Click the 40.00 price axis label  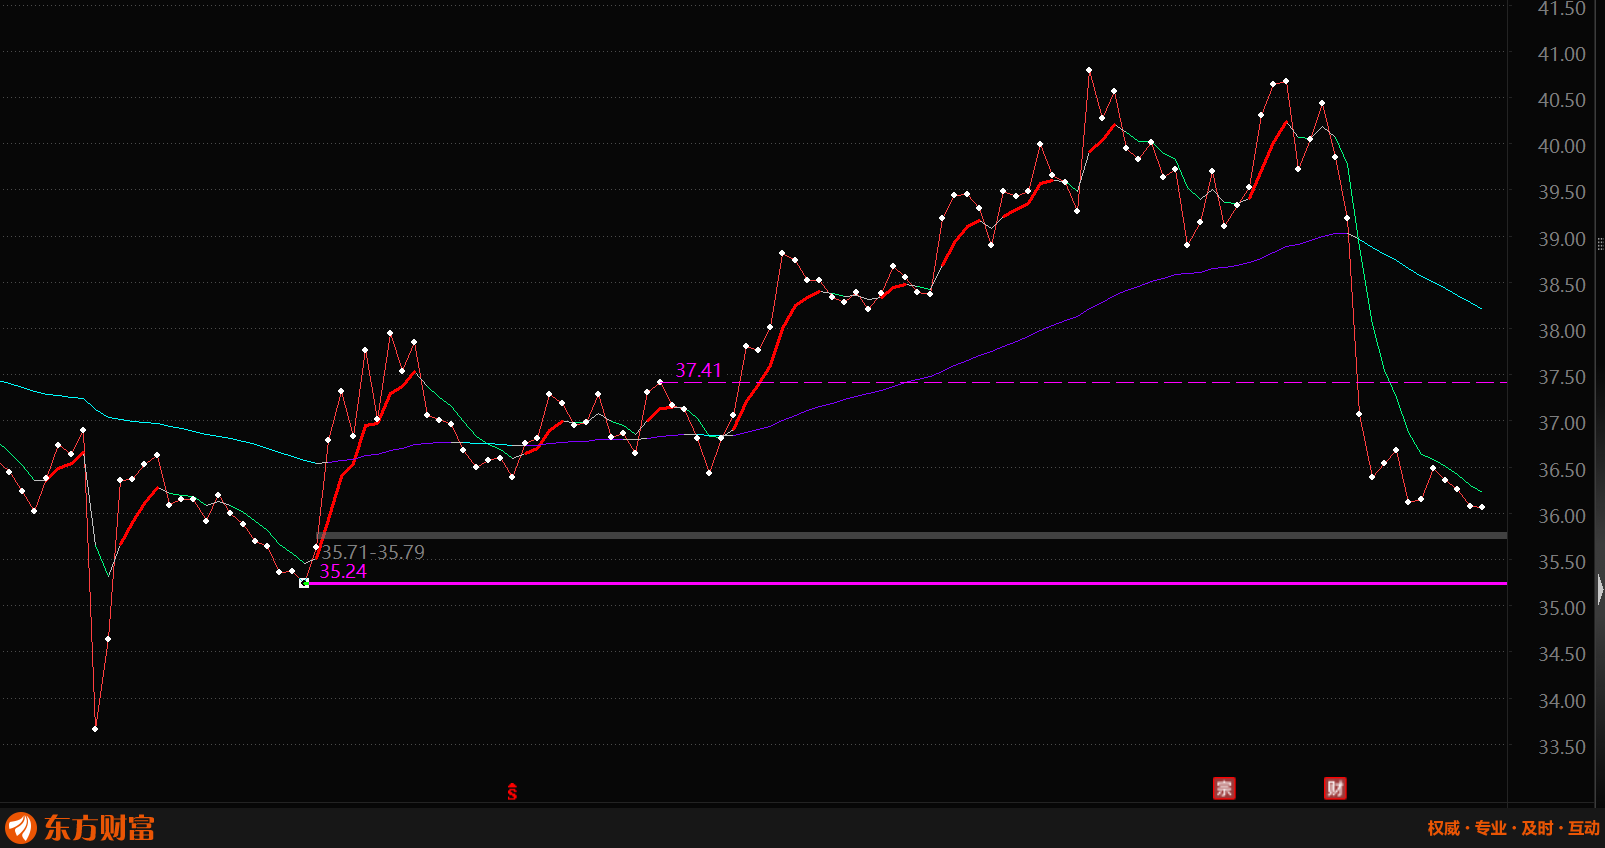1561,146
